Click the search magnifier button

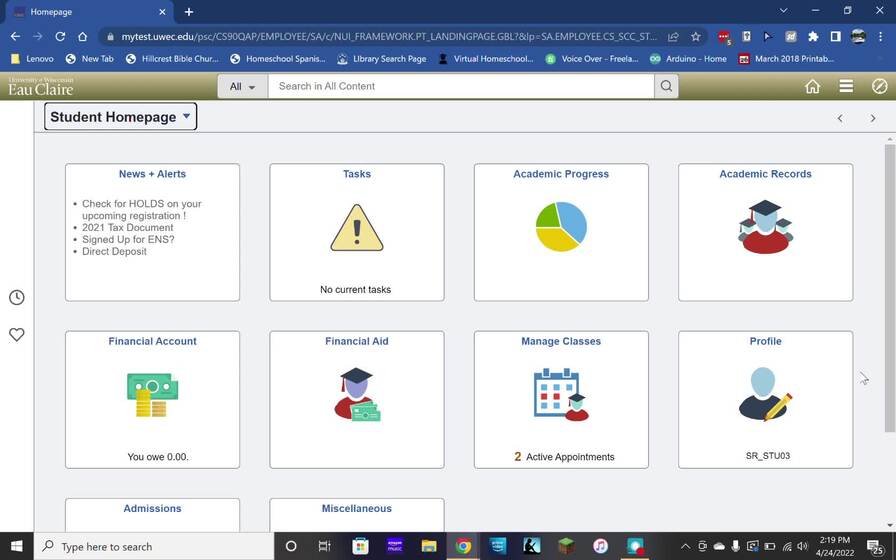(x=667, y=86)
